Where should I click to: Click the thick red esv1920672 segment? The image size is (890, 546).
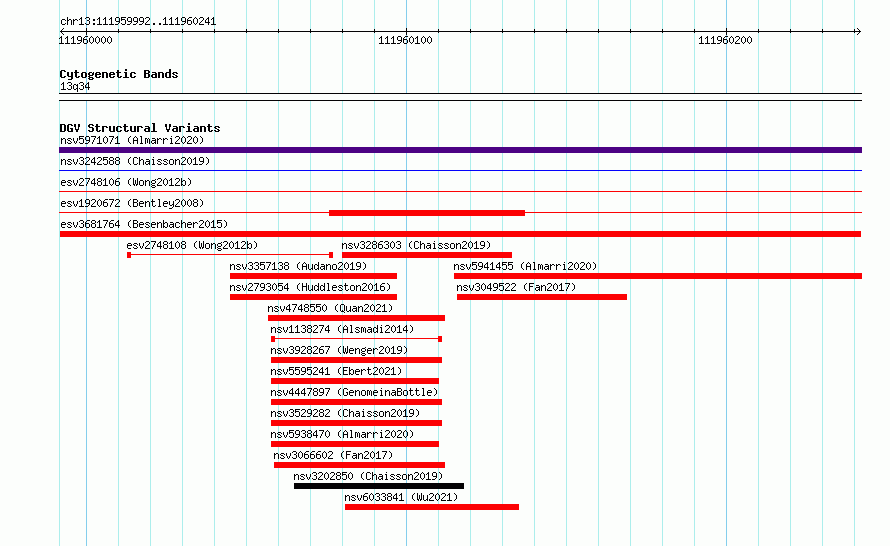pos(427,213)
